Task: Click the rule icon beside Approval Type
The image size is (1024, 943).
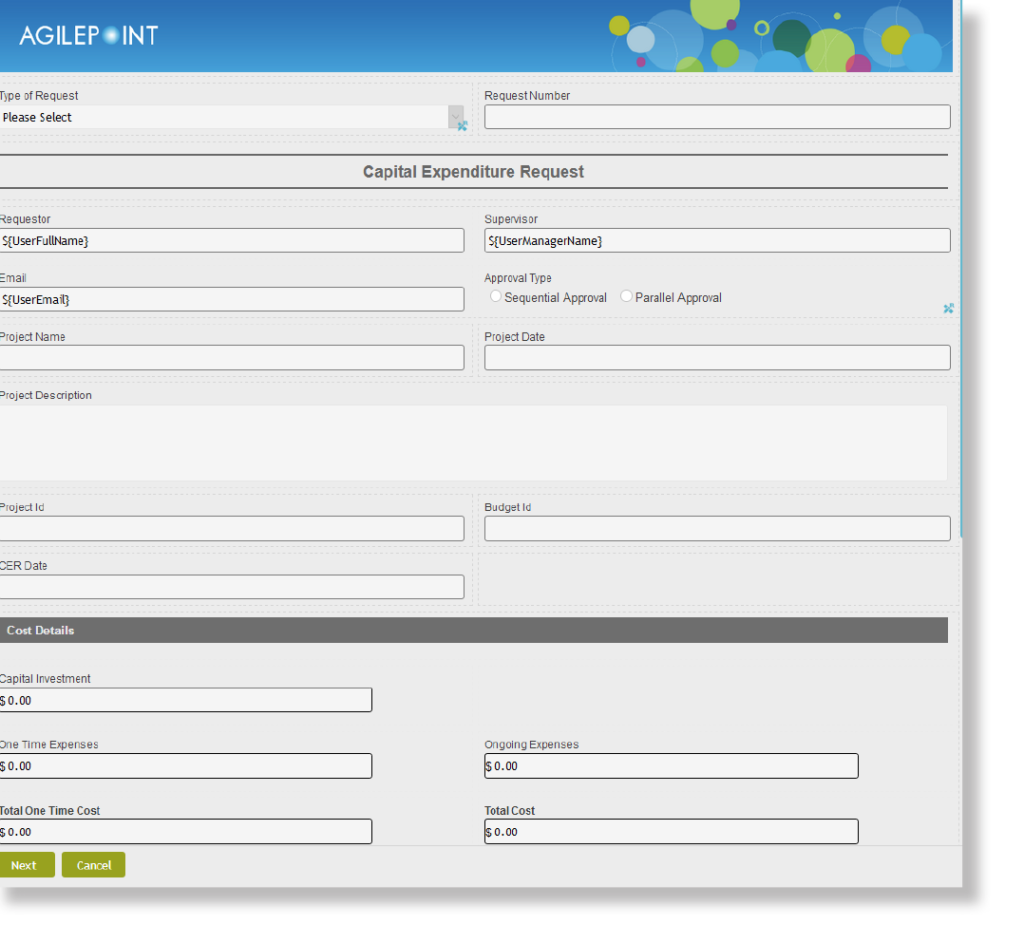Action: pyautogui.click(x=948, y=308)
